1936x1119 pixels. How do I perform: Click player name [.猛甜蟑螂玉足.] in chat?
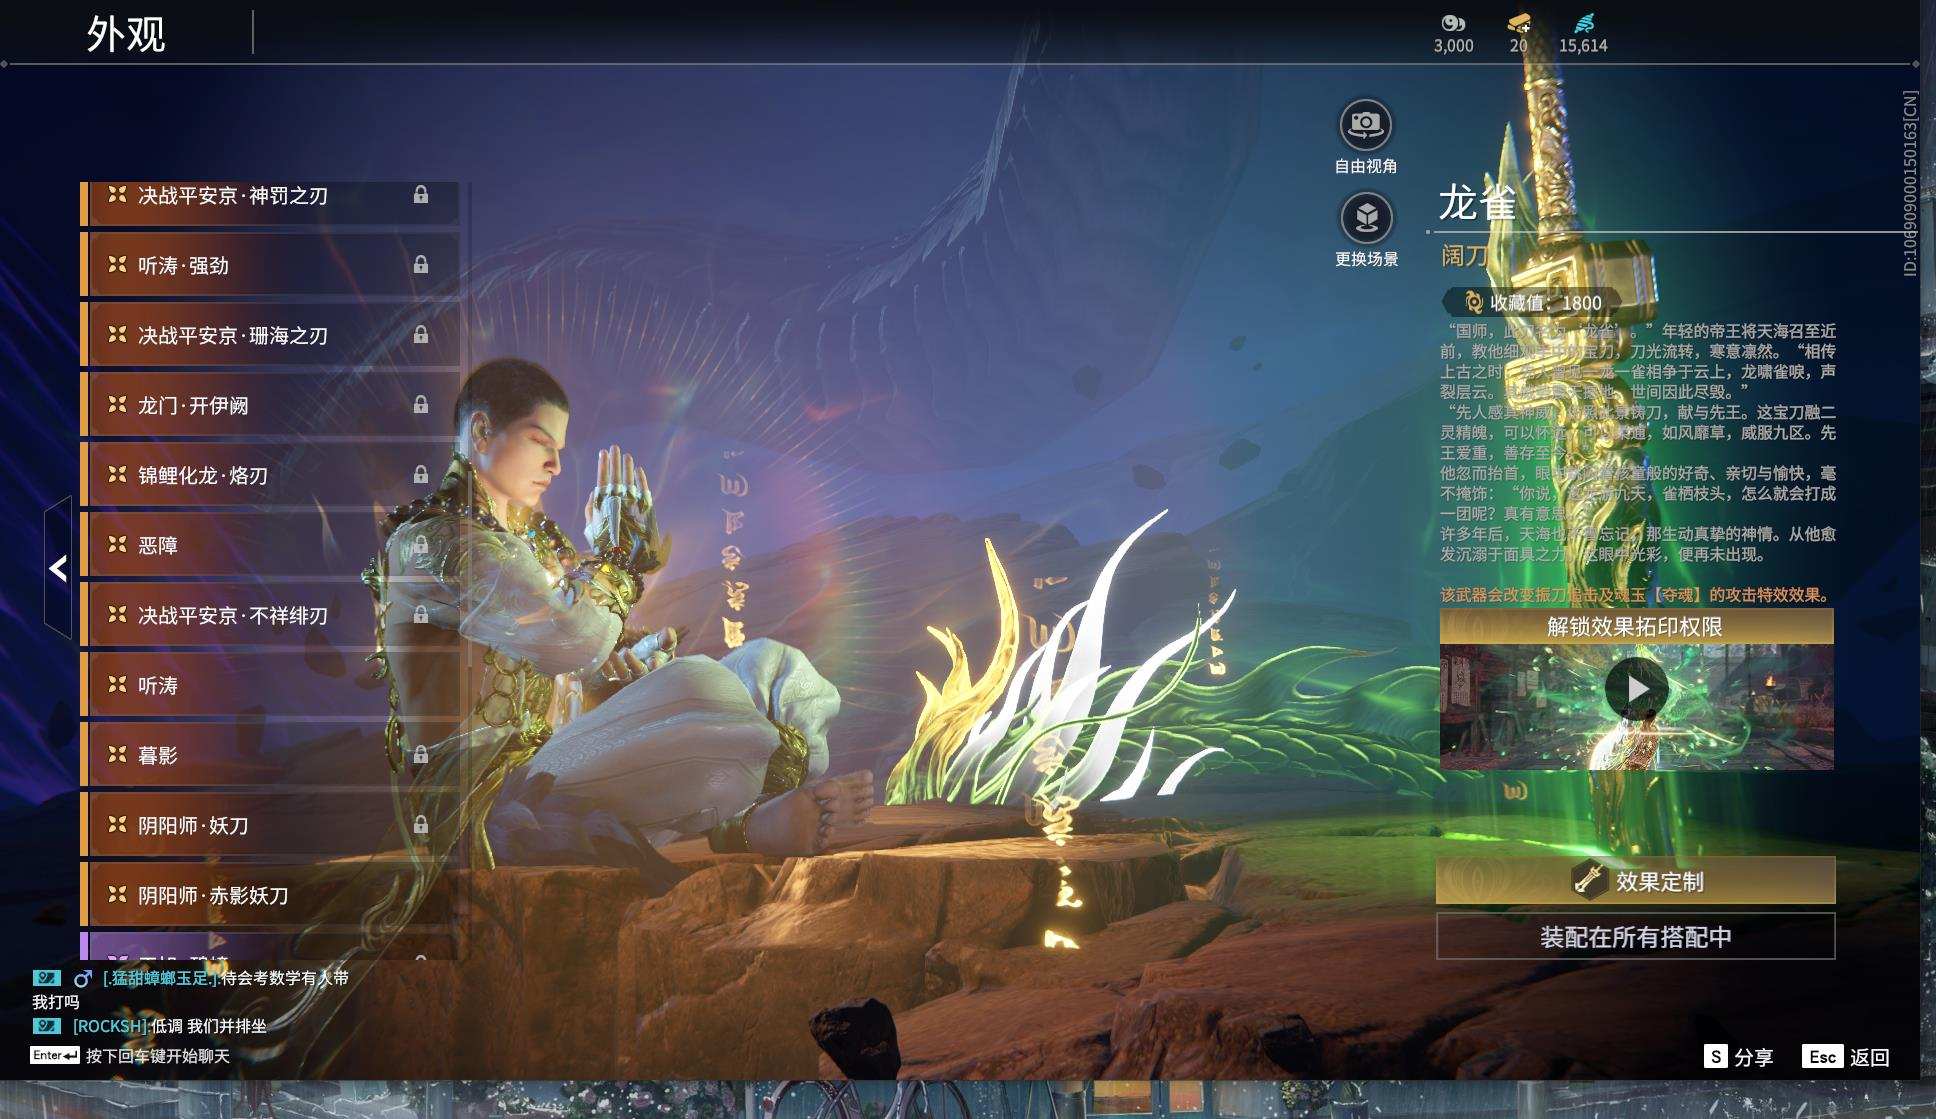160,978
